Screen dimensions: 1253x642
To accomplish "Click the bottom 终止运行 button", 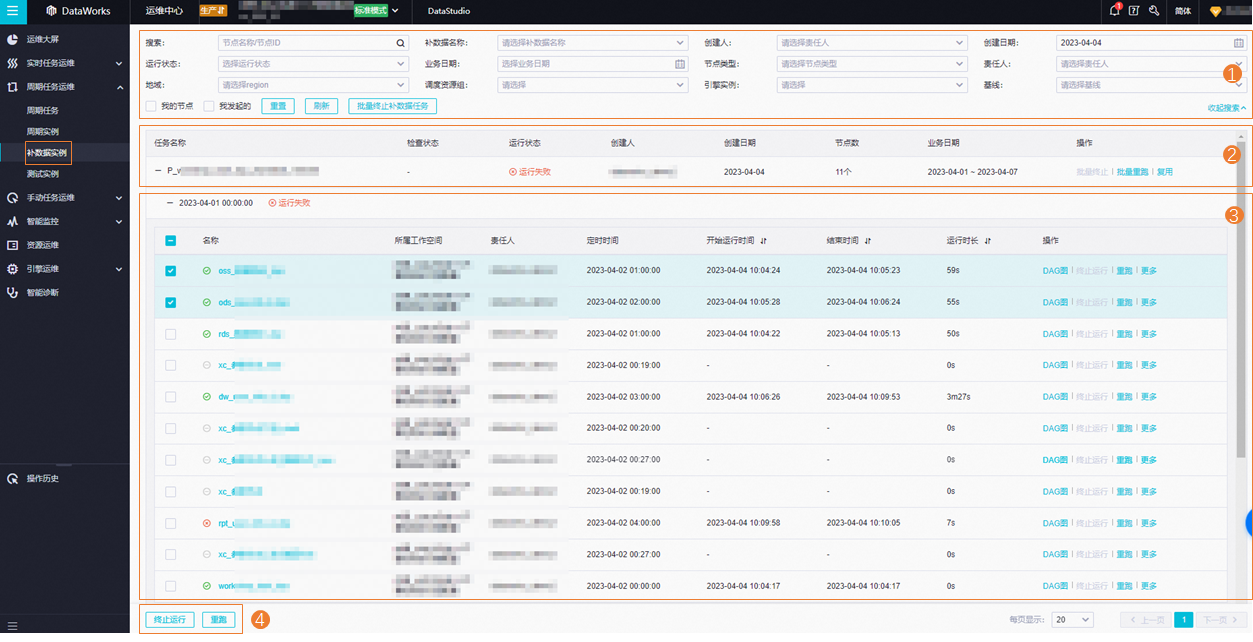I will (x=170, y=620).
